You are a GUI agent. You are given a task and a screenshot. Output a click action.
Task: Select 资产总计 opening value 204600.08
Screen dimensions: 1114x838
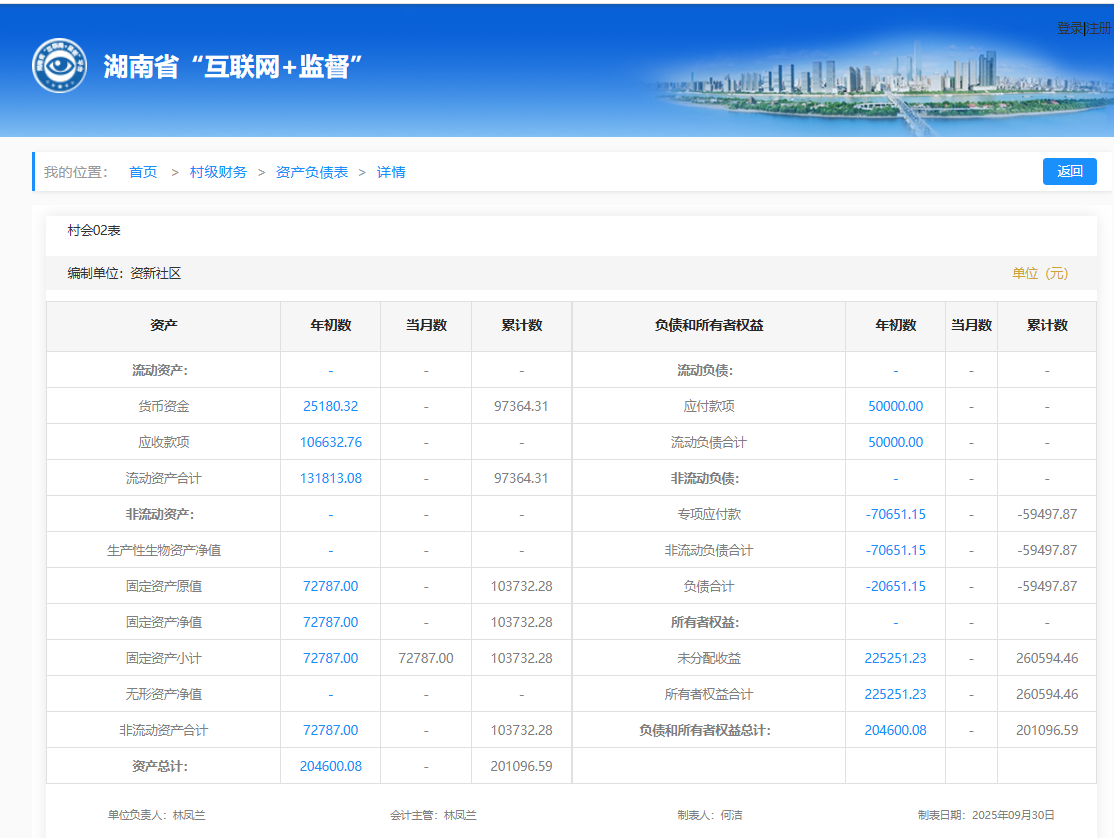click(x=330, y=767)
